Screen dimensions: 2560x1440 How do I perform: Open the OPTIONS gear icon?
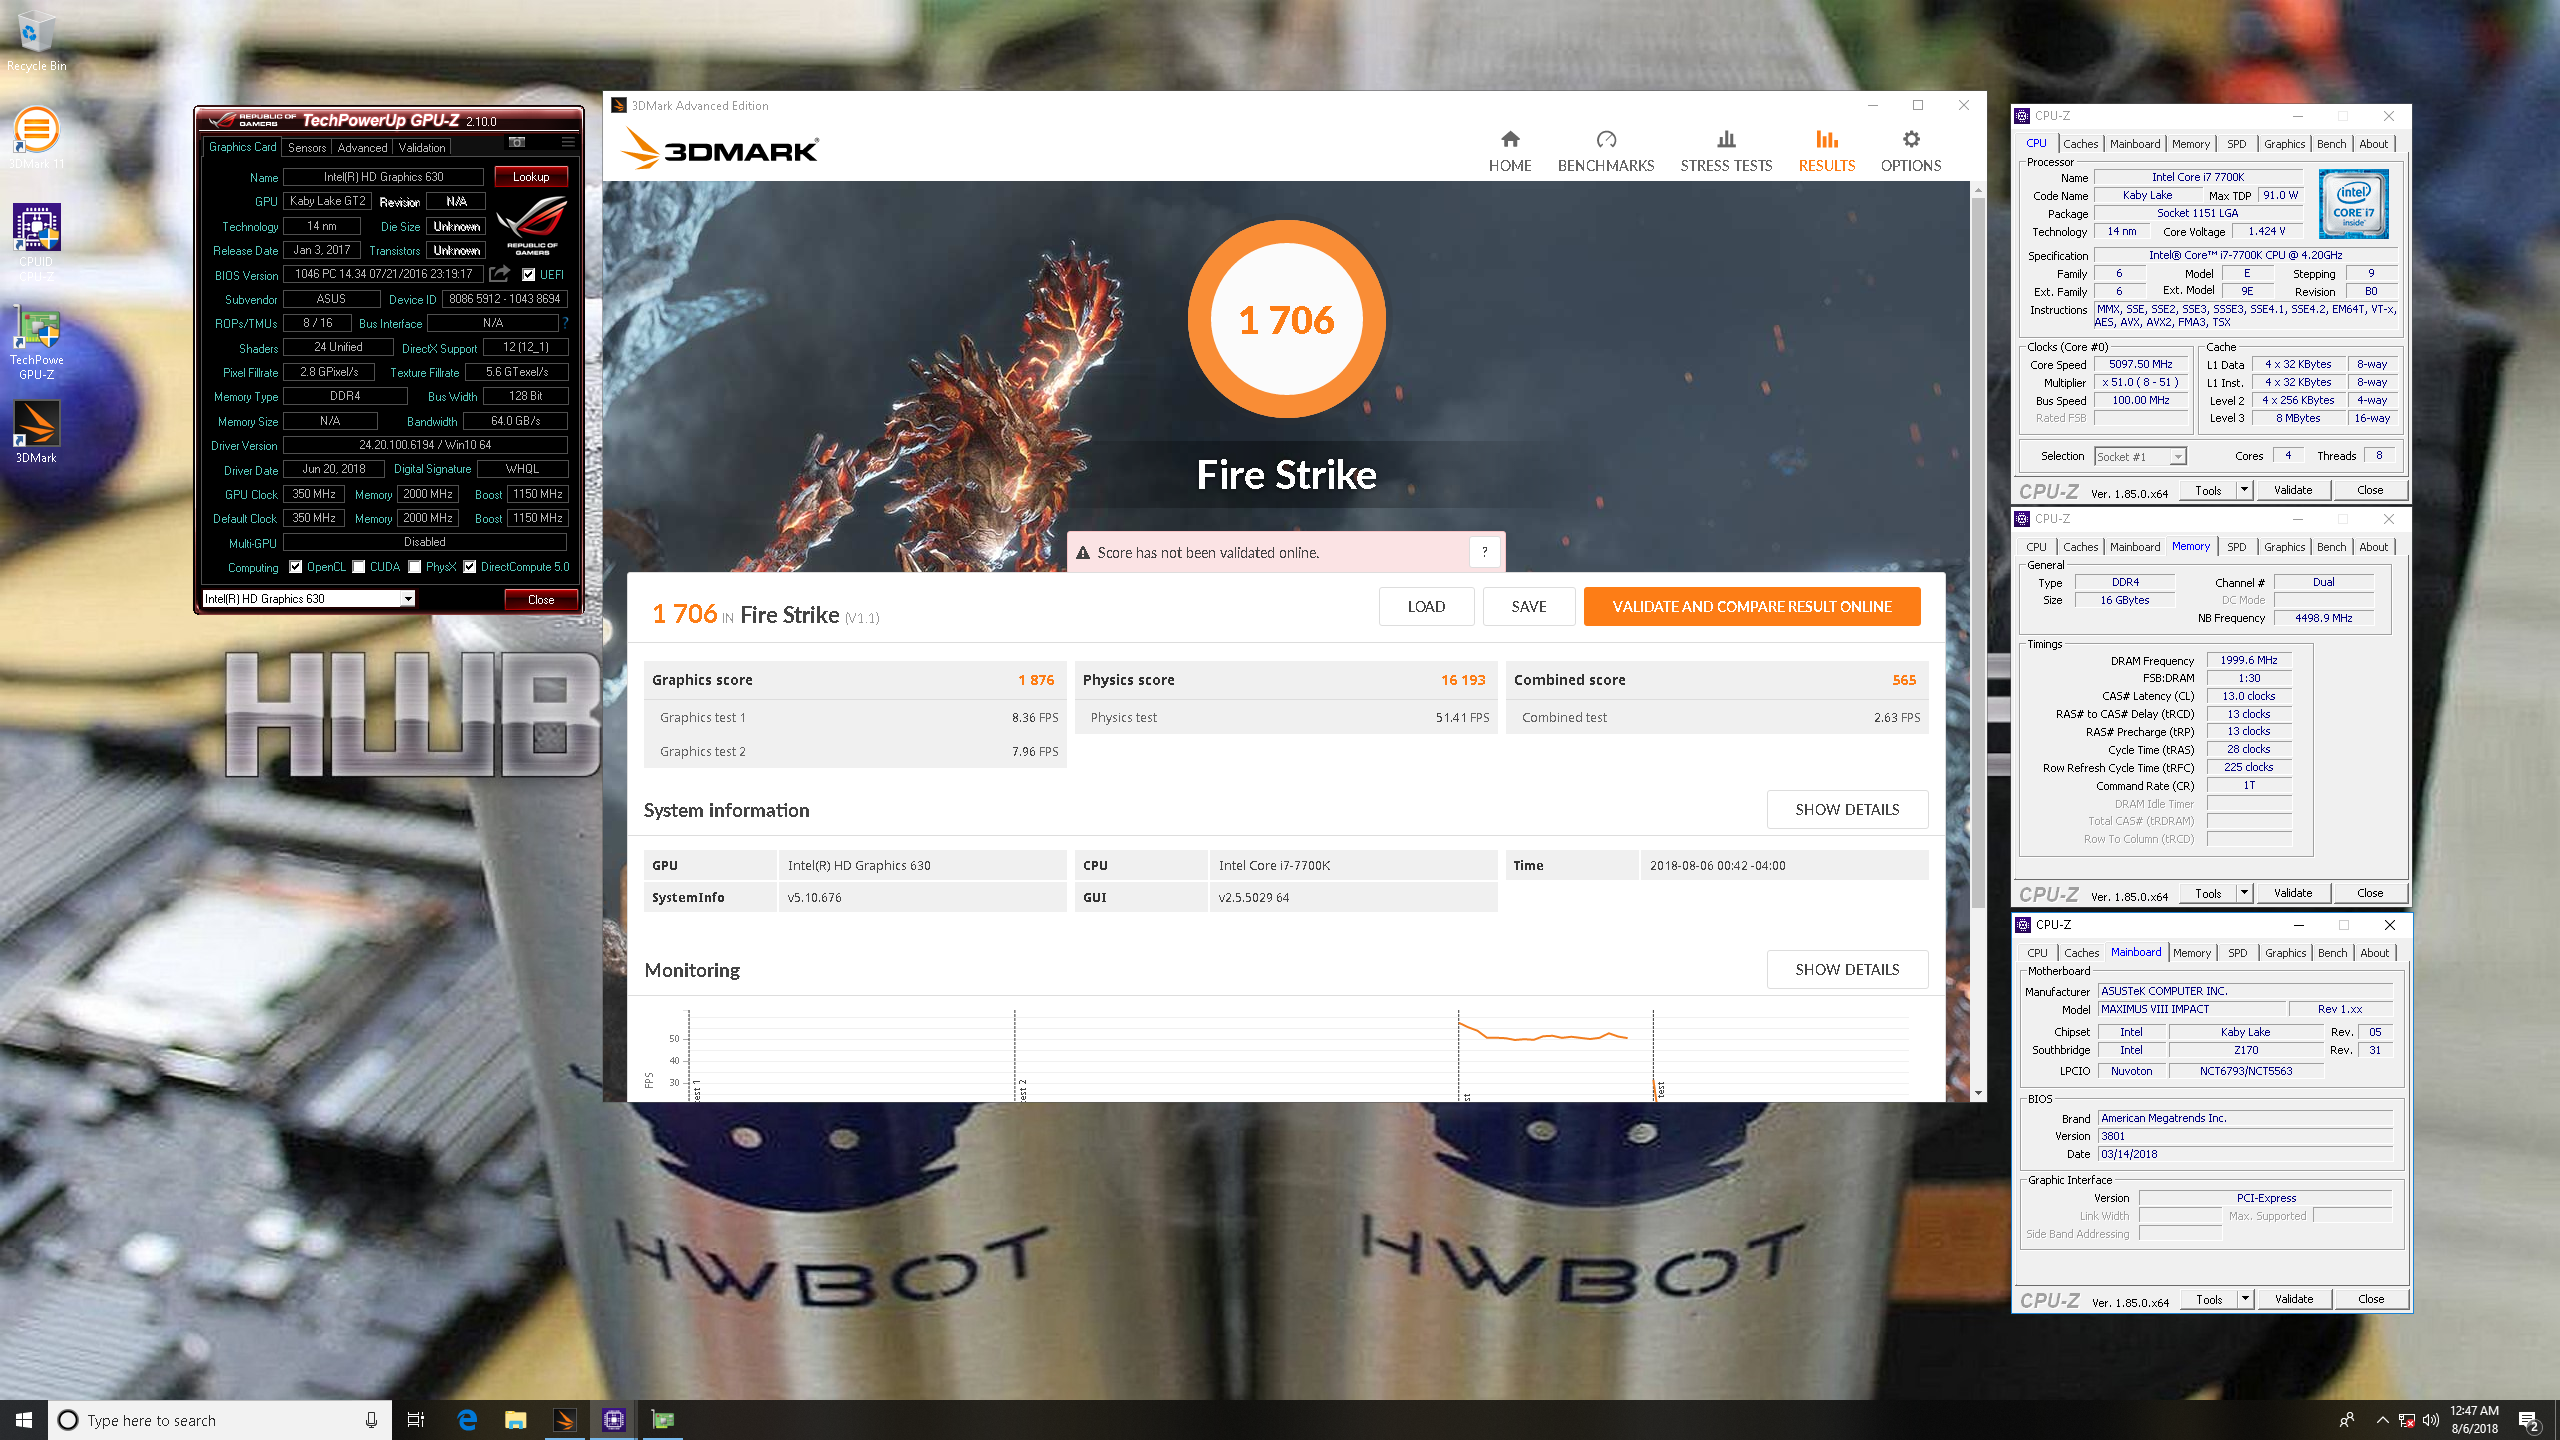[1911, 139]
